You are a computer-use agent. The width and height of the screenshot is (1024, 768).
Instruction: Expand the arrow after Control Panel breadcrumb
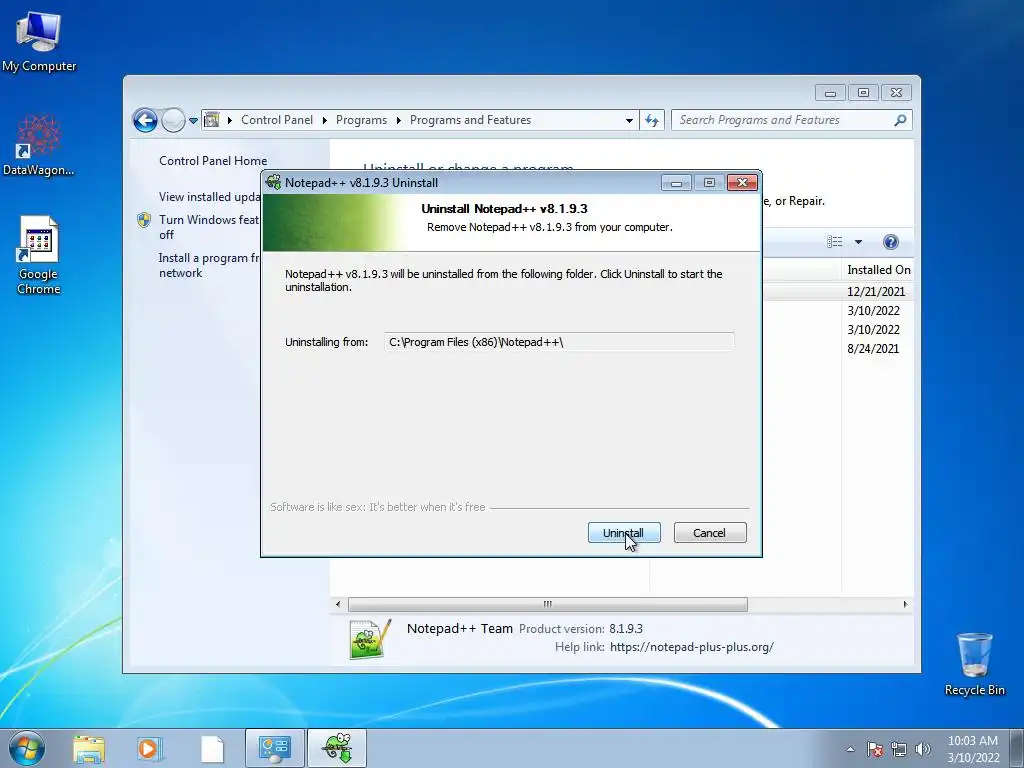[325, 120]
